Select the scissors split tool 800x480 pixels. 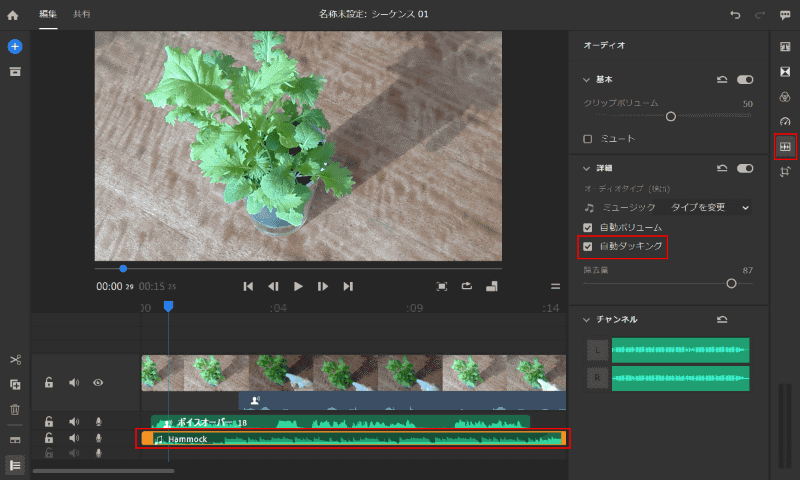pos(15,360)
